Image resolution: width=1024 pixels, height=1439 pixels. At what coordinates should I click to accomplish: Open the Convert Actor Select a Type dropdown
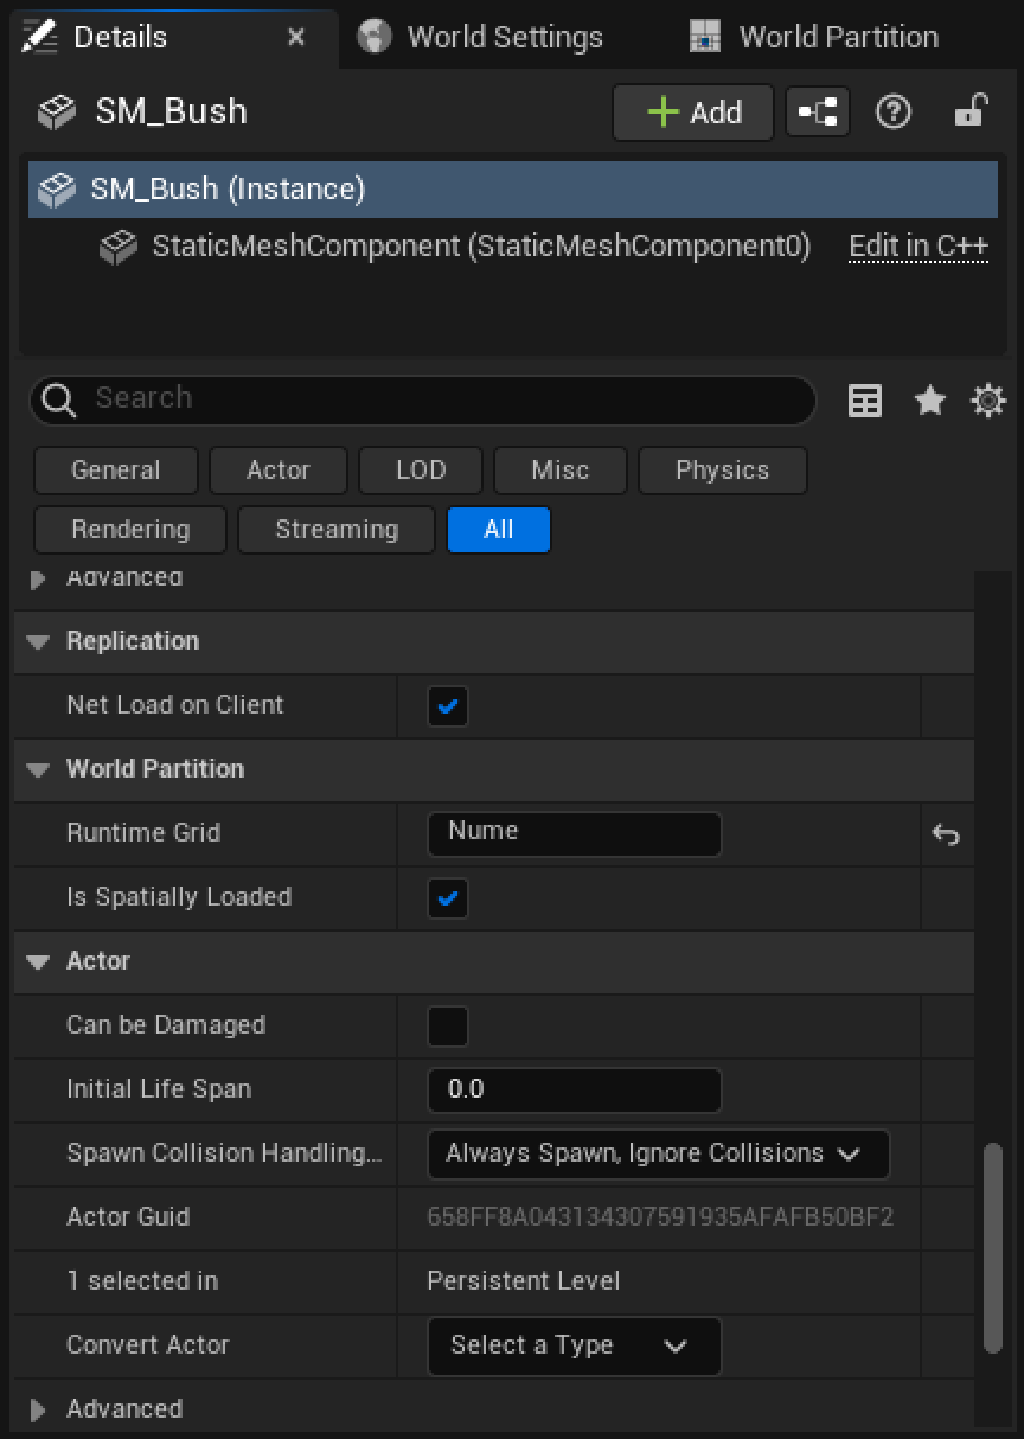click(x=573, y=1346)
